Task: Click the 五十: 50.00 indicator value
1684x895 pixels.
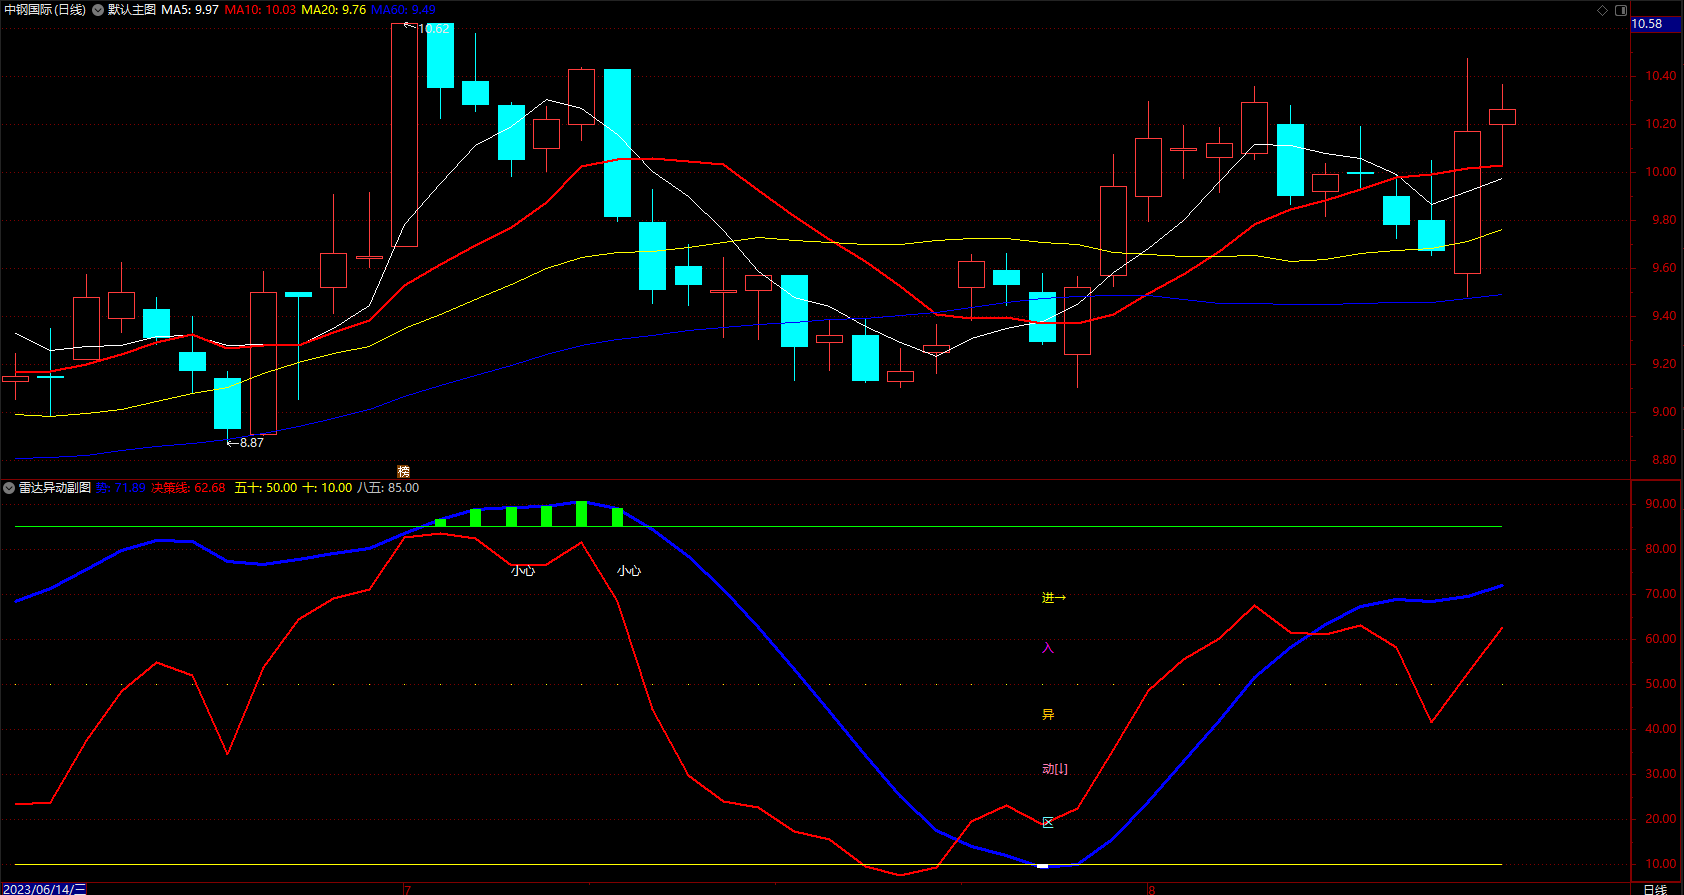Action: (266, 488)
